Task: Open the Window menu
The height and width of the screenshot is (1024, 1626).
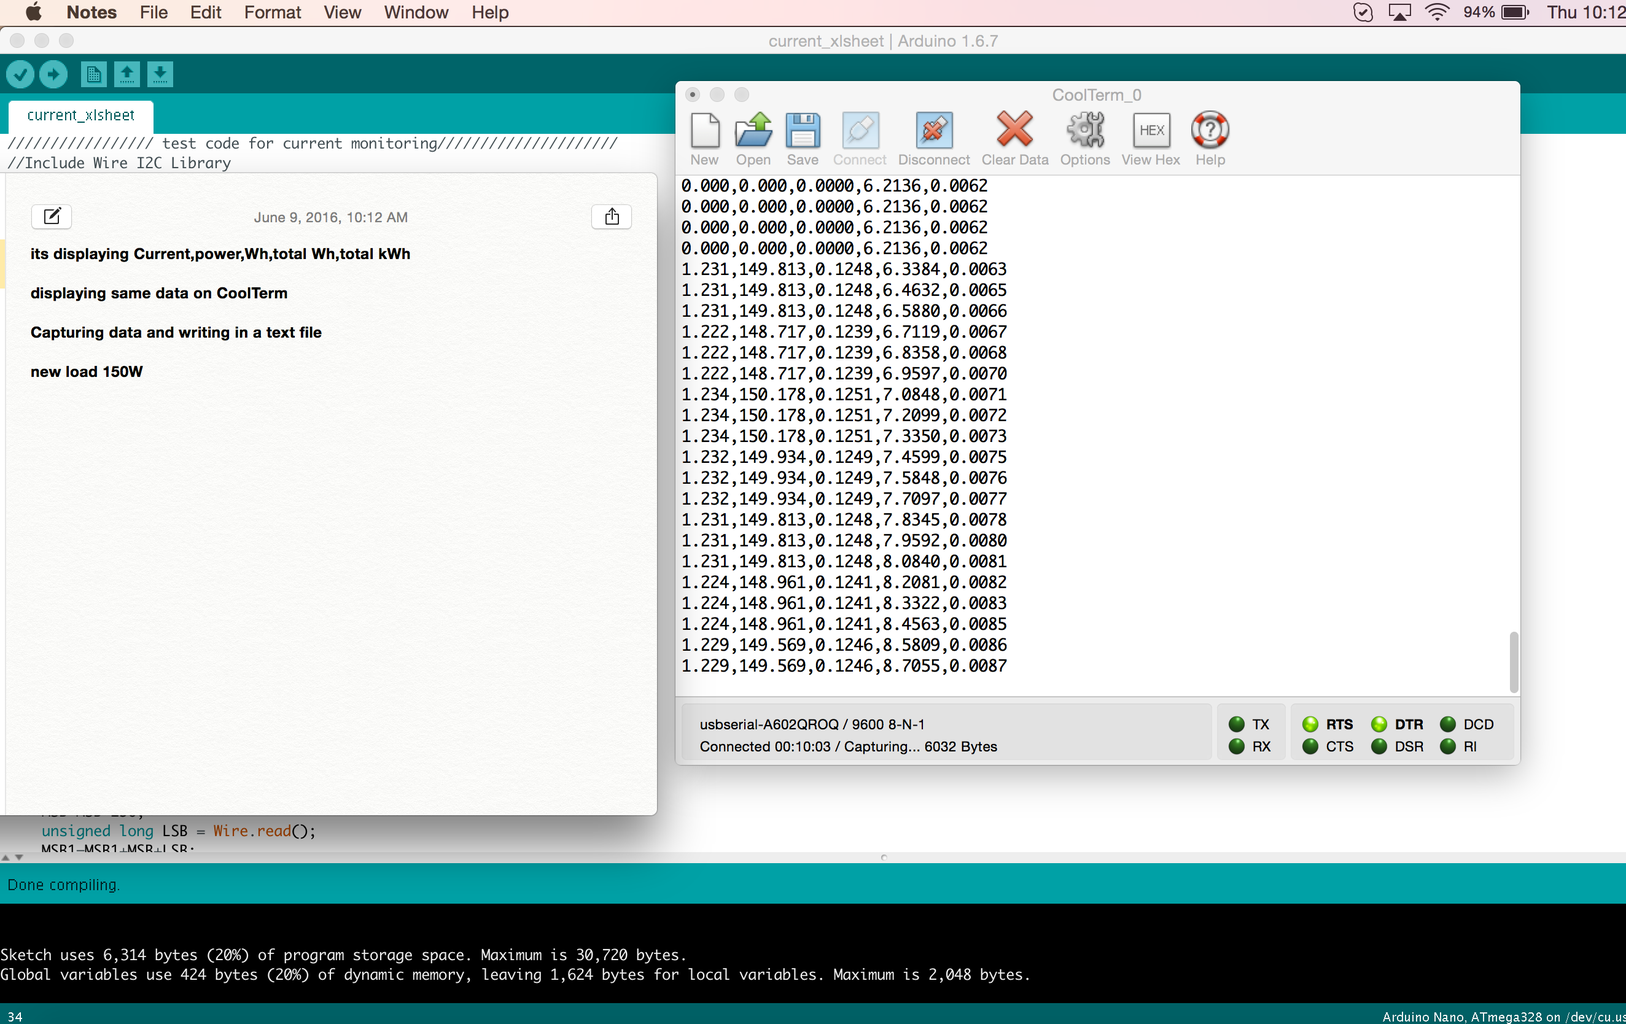Action: pyautogui.click(x=416, y=12)
